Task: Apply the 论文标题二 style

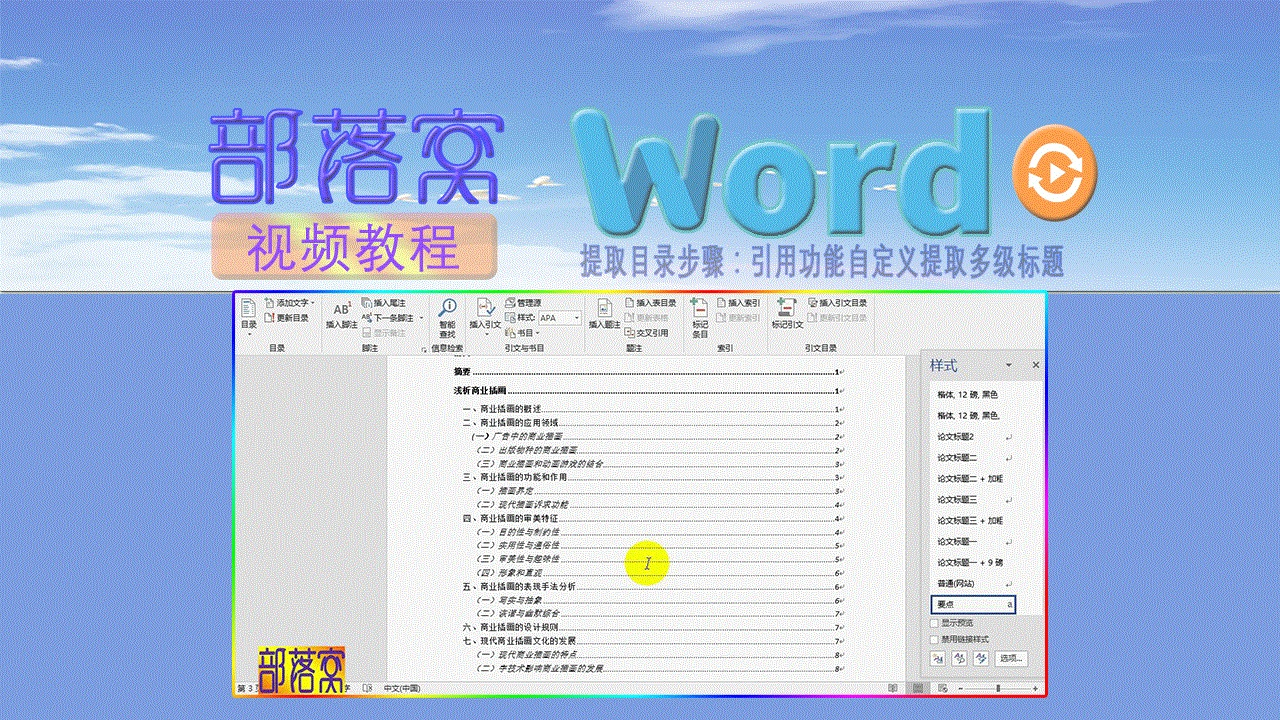Action: click(975, 458)
